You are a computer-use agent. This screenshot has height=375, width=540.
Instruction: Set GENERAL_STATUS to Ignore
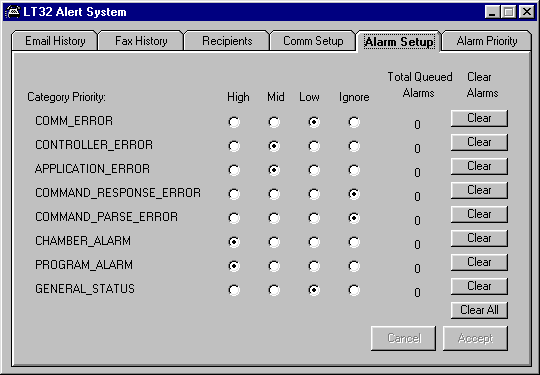[x=354, y=290]
